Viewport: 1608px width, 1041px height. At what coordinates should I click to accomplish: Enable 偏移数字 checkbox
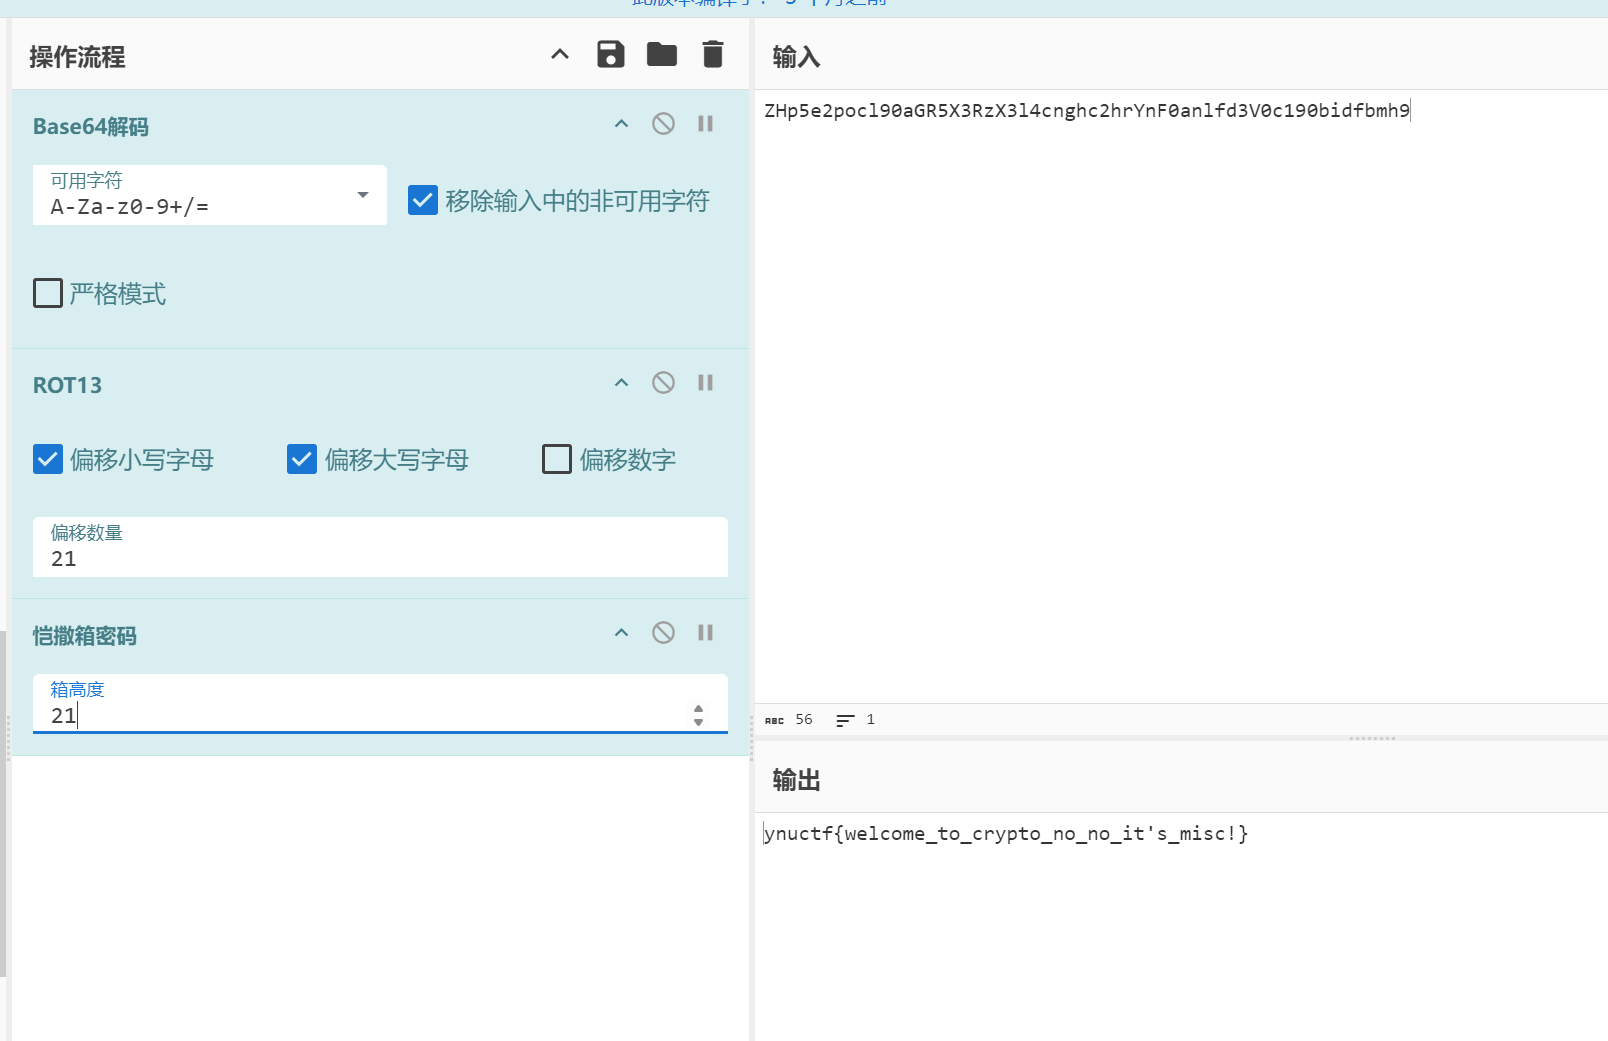pyautogui.click(x=557, y=459)
